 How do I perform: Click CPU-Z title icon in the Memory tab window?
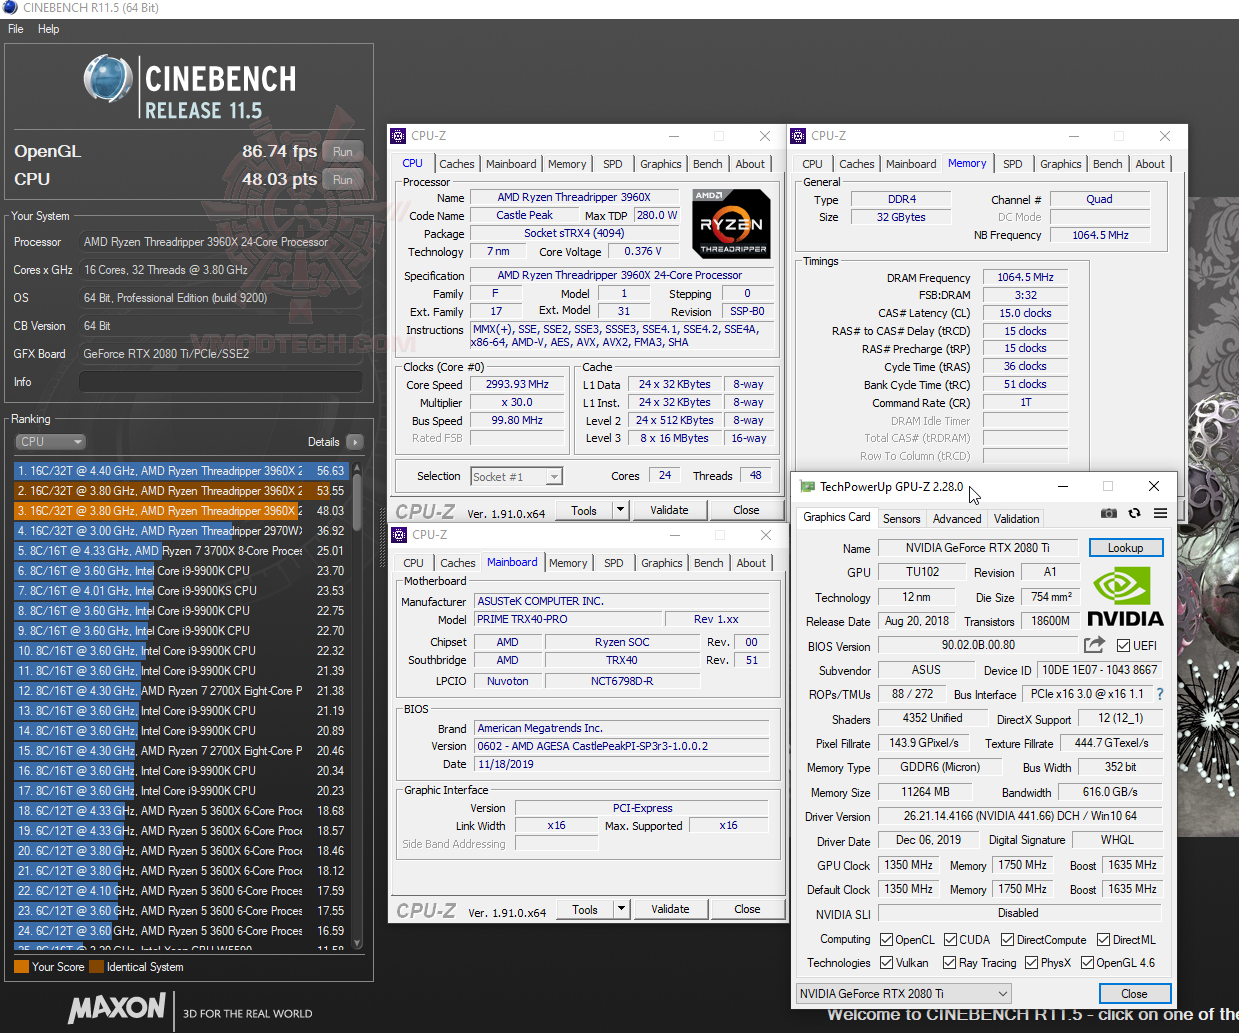click(798, 136)
